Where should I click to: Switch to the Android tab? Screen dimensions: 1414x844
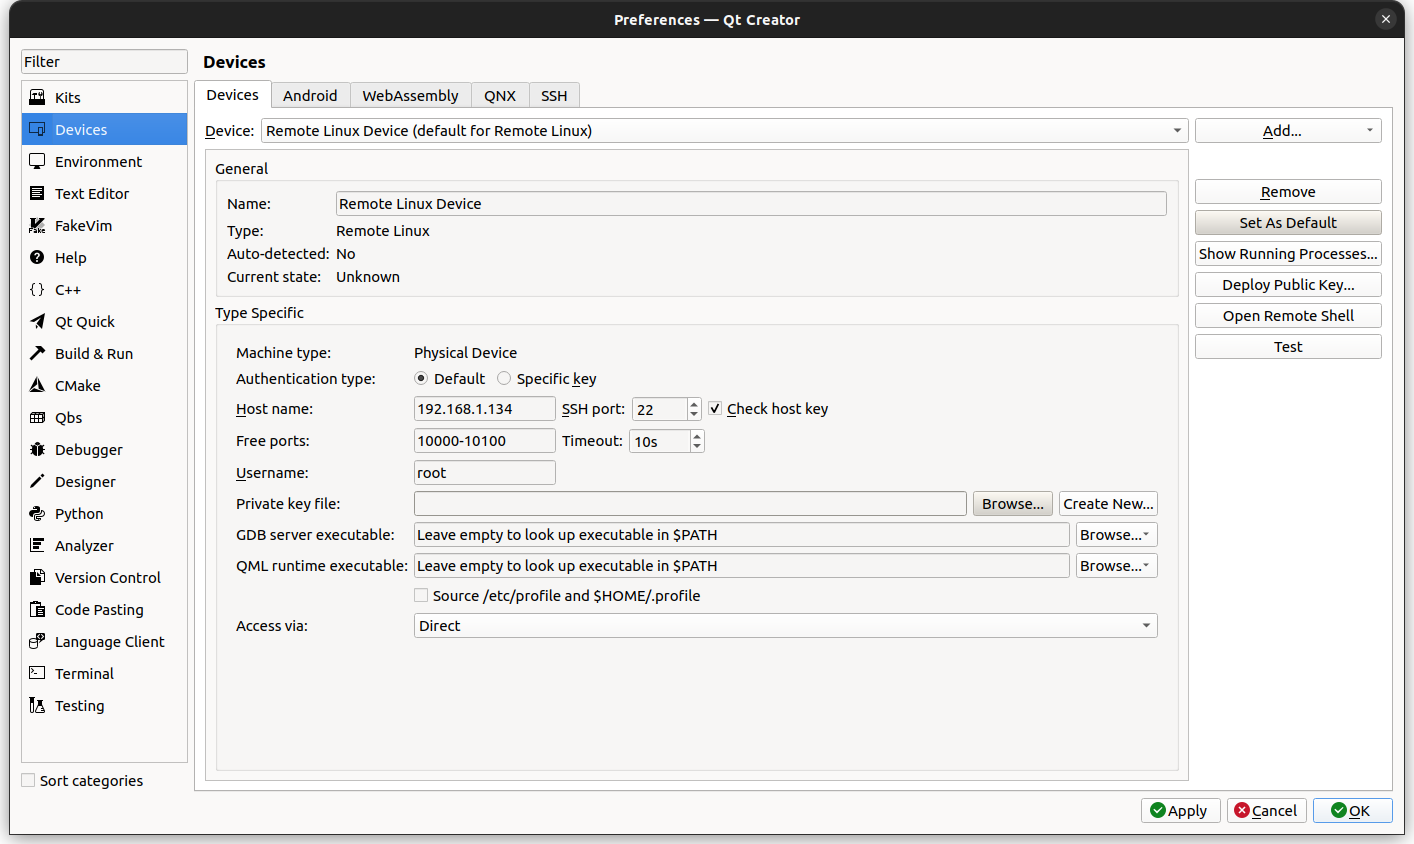[x=310, y=95]
